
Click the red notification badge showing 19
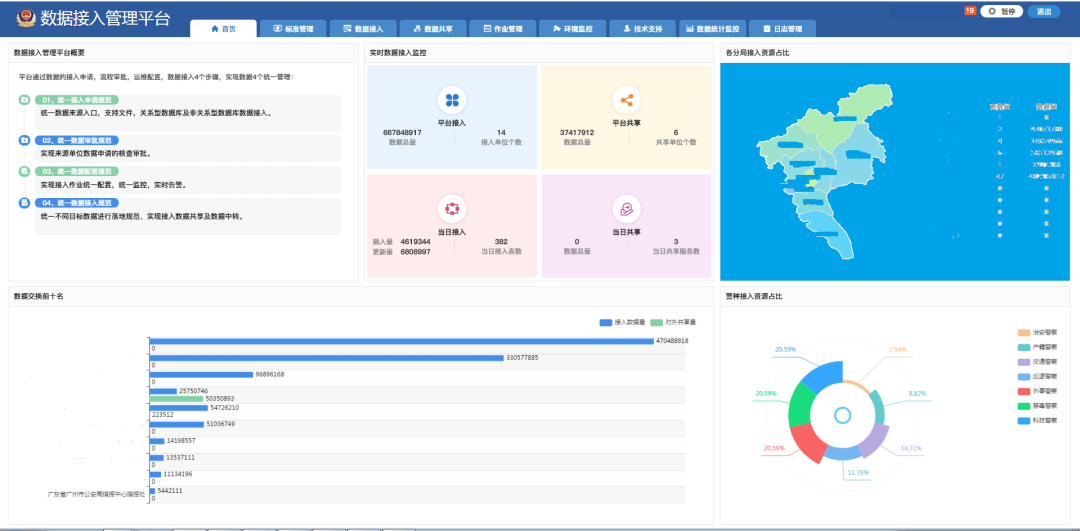click(969, 11)
